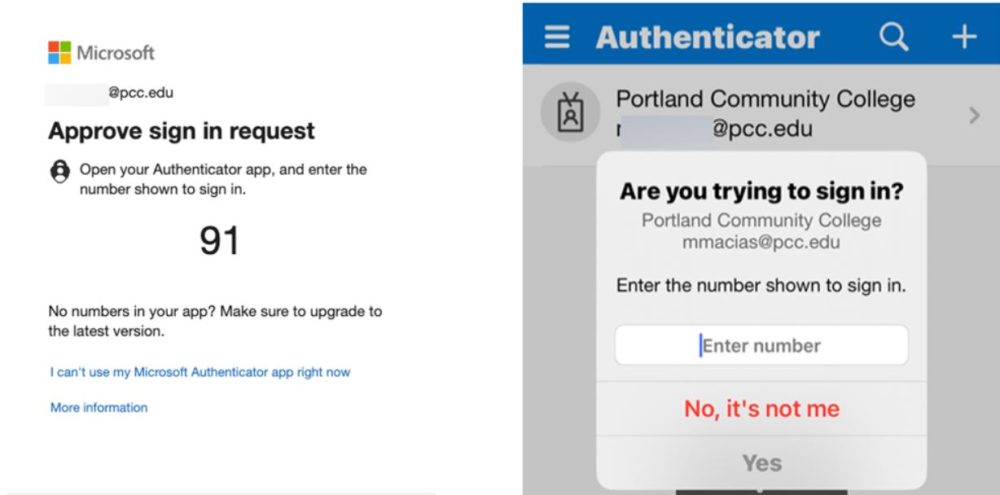1000x495 pixels.
Task: Focus the Enter number field
Action: pyautogui.click(x=761, y=346)
